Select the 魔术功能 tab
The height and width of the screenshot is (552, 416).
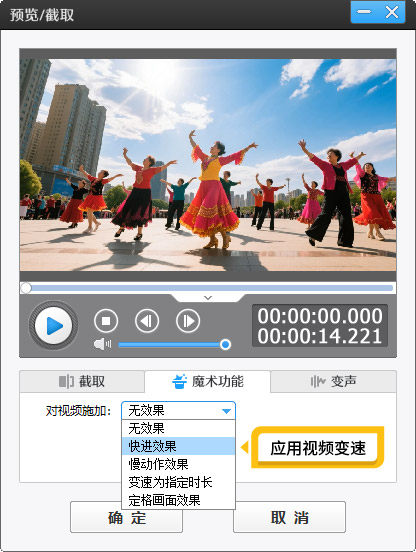207,381
